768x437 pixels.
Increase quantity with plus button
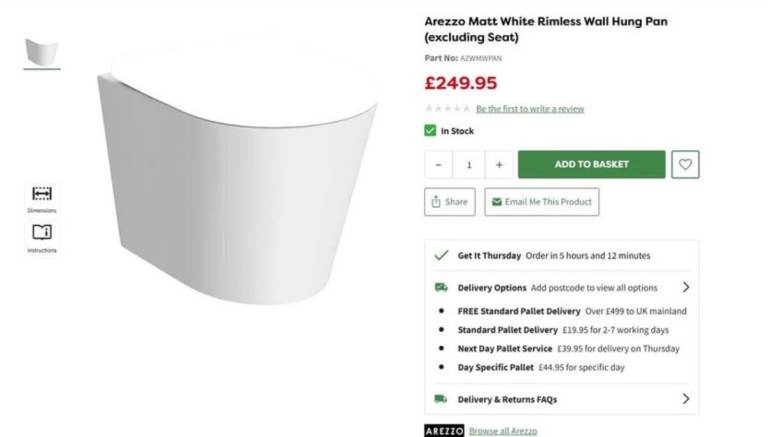(x=499, y=164)
